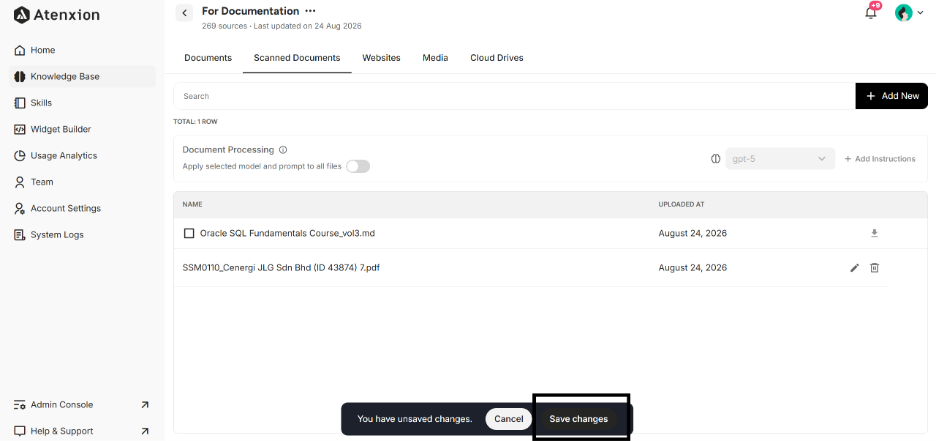Click the Skills book icon
The height and width of the screenshot is (441, 936).
point(20,103)
